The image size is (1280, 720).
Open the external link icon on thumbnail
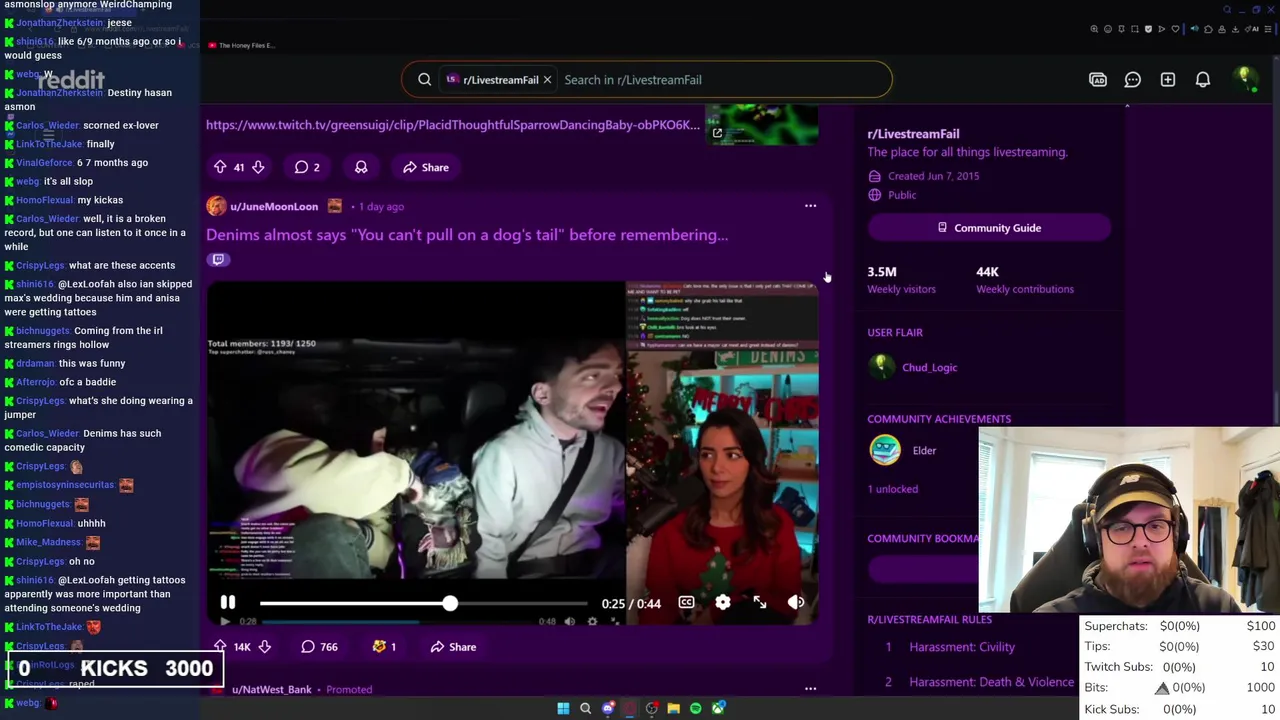point(717,132)
